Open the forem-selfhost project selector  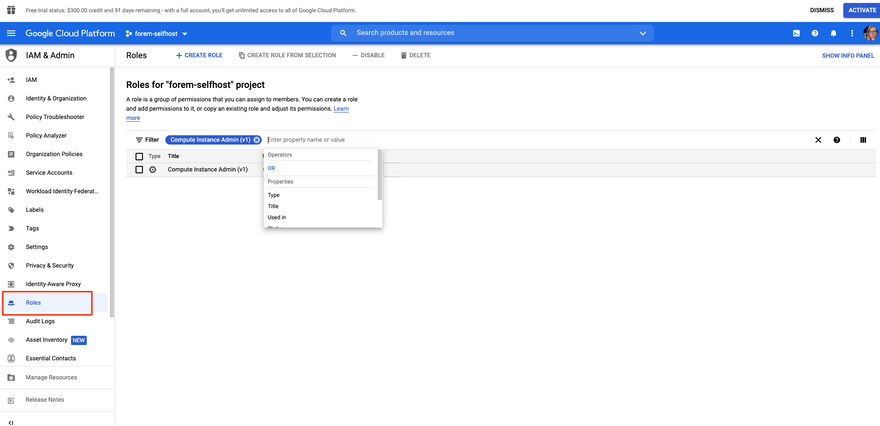coord(157,34)
